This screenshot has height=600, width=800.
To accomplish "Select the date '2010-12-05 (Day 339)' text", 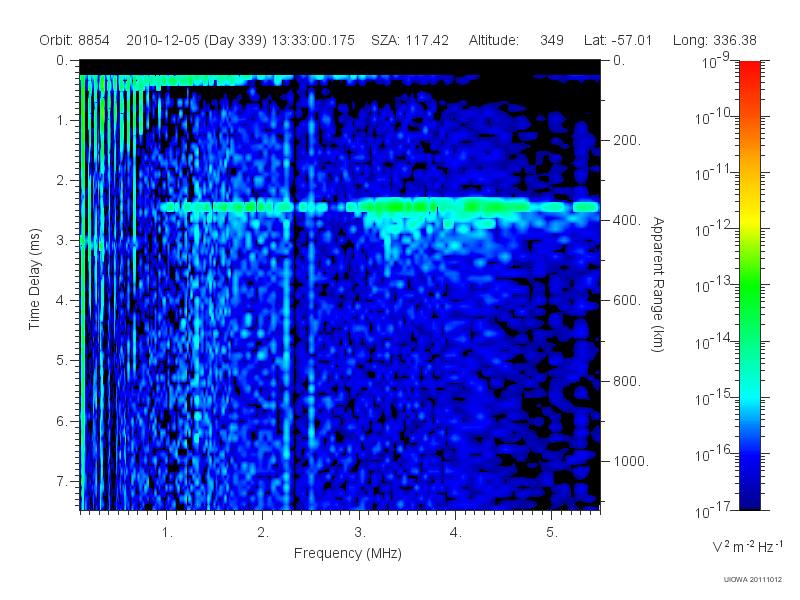I will click(196, 40).
